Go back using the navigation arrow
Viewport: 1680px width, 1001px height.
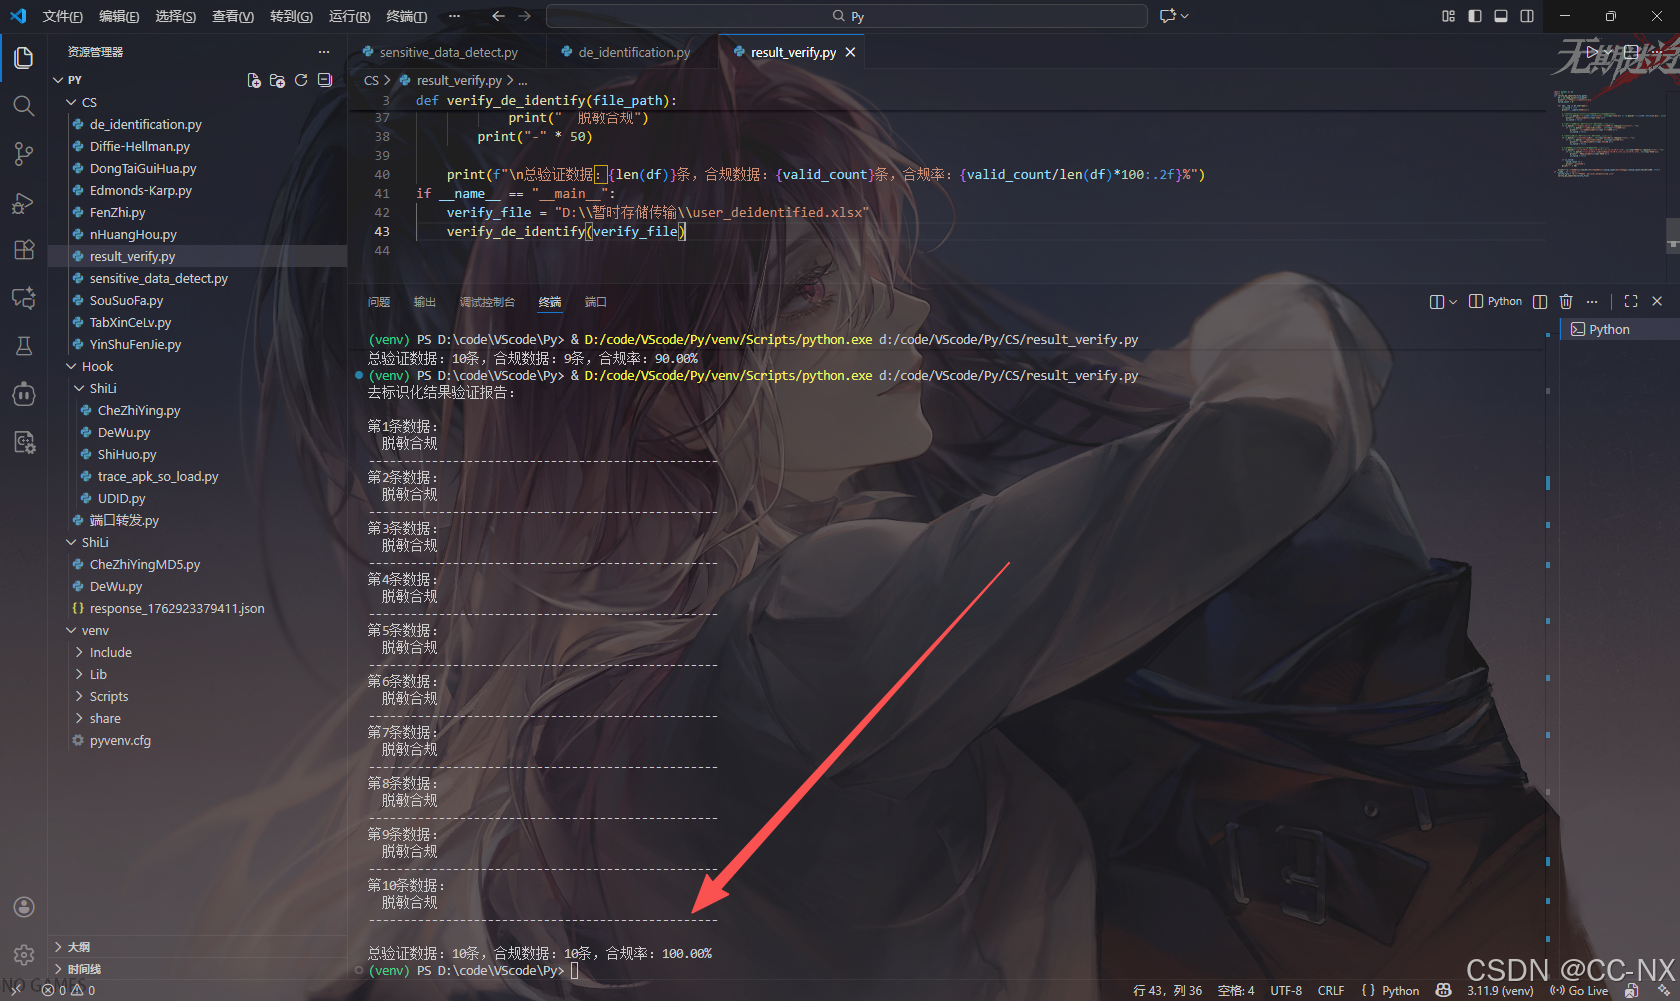click(498, 16)
